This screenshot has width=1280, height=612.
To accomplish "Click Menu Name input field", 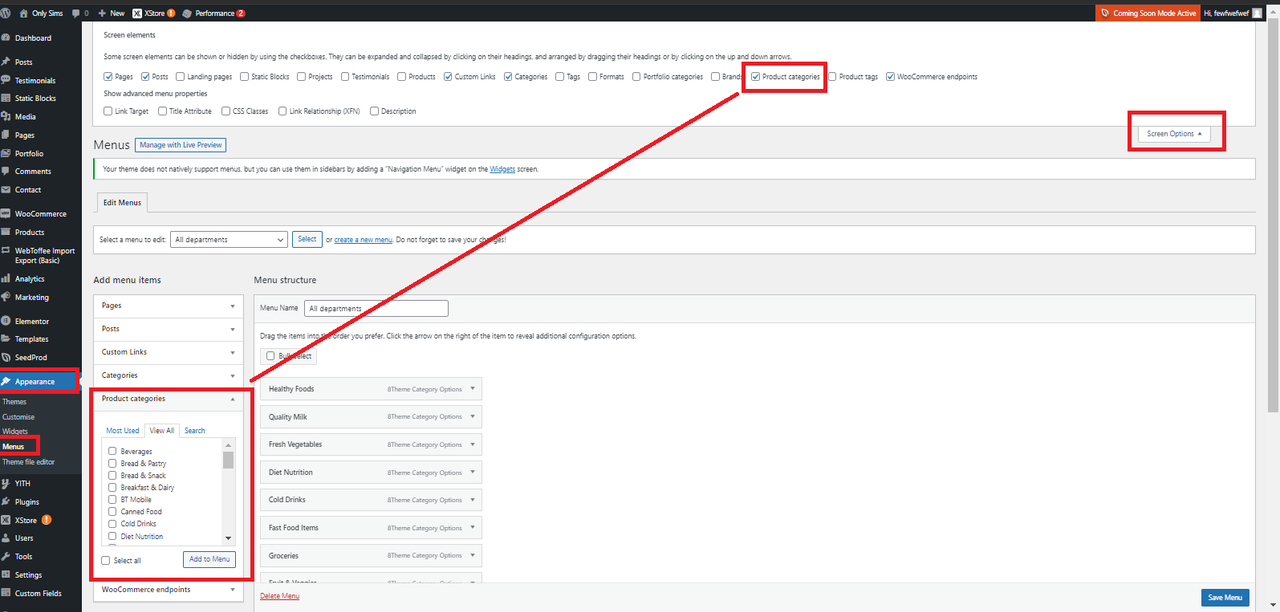I will pyautogui.click(x=376, y=308).
